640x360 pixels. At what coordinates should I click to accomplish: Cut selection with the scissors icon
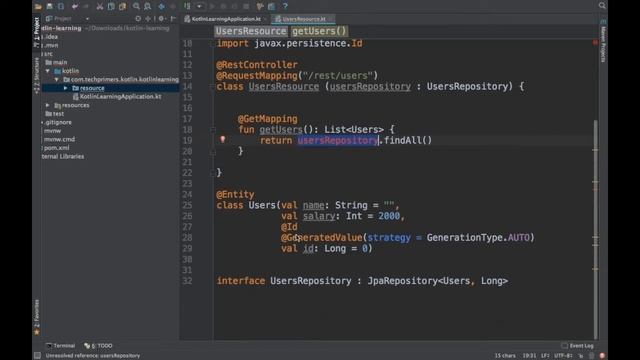point(100,6)
